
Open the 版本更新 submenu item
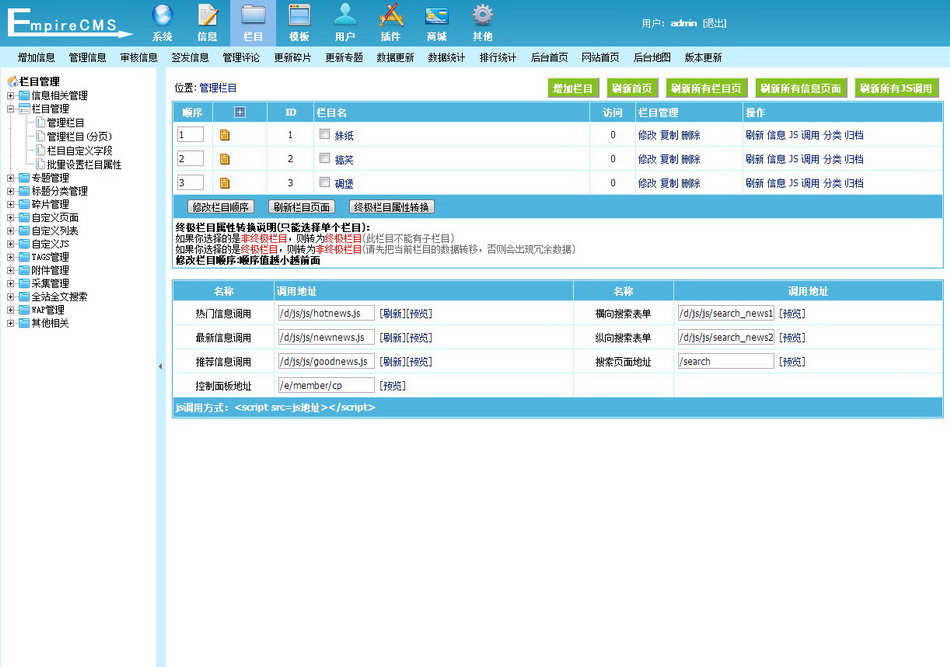click(x=703, y=58)
